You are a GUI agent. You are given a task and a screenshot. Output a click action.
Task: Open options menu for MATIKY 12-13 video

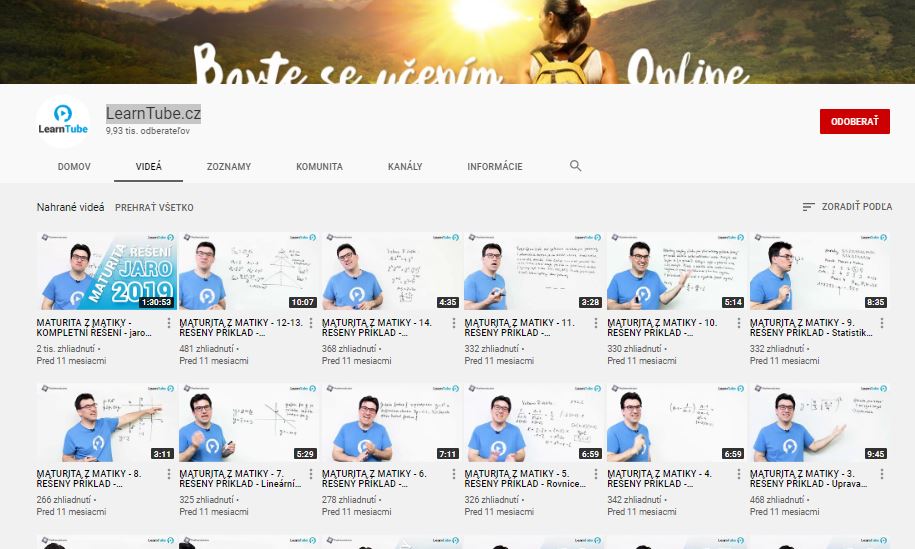click(x=311, y=323)
